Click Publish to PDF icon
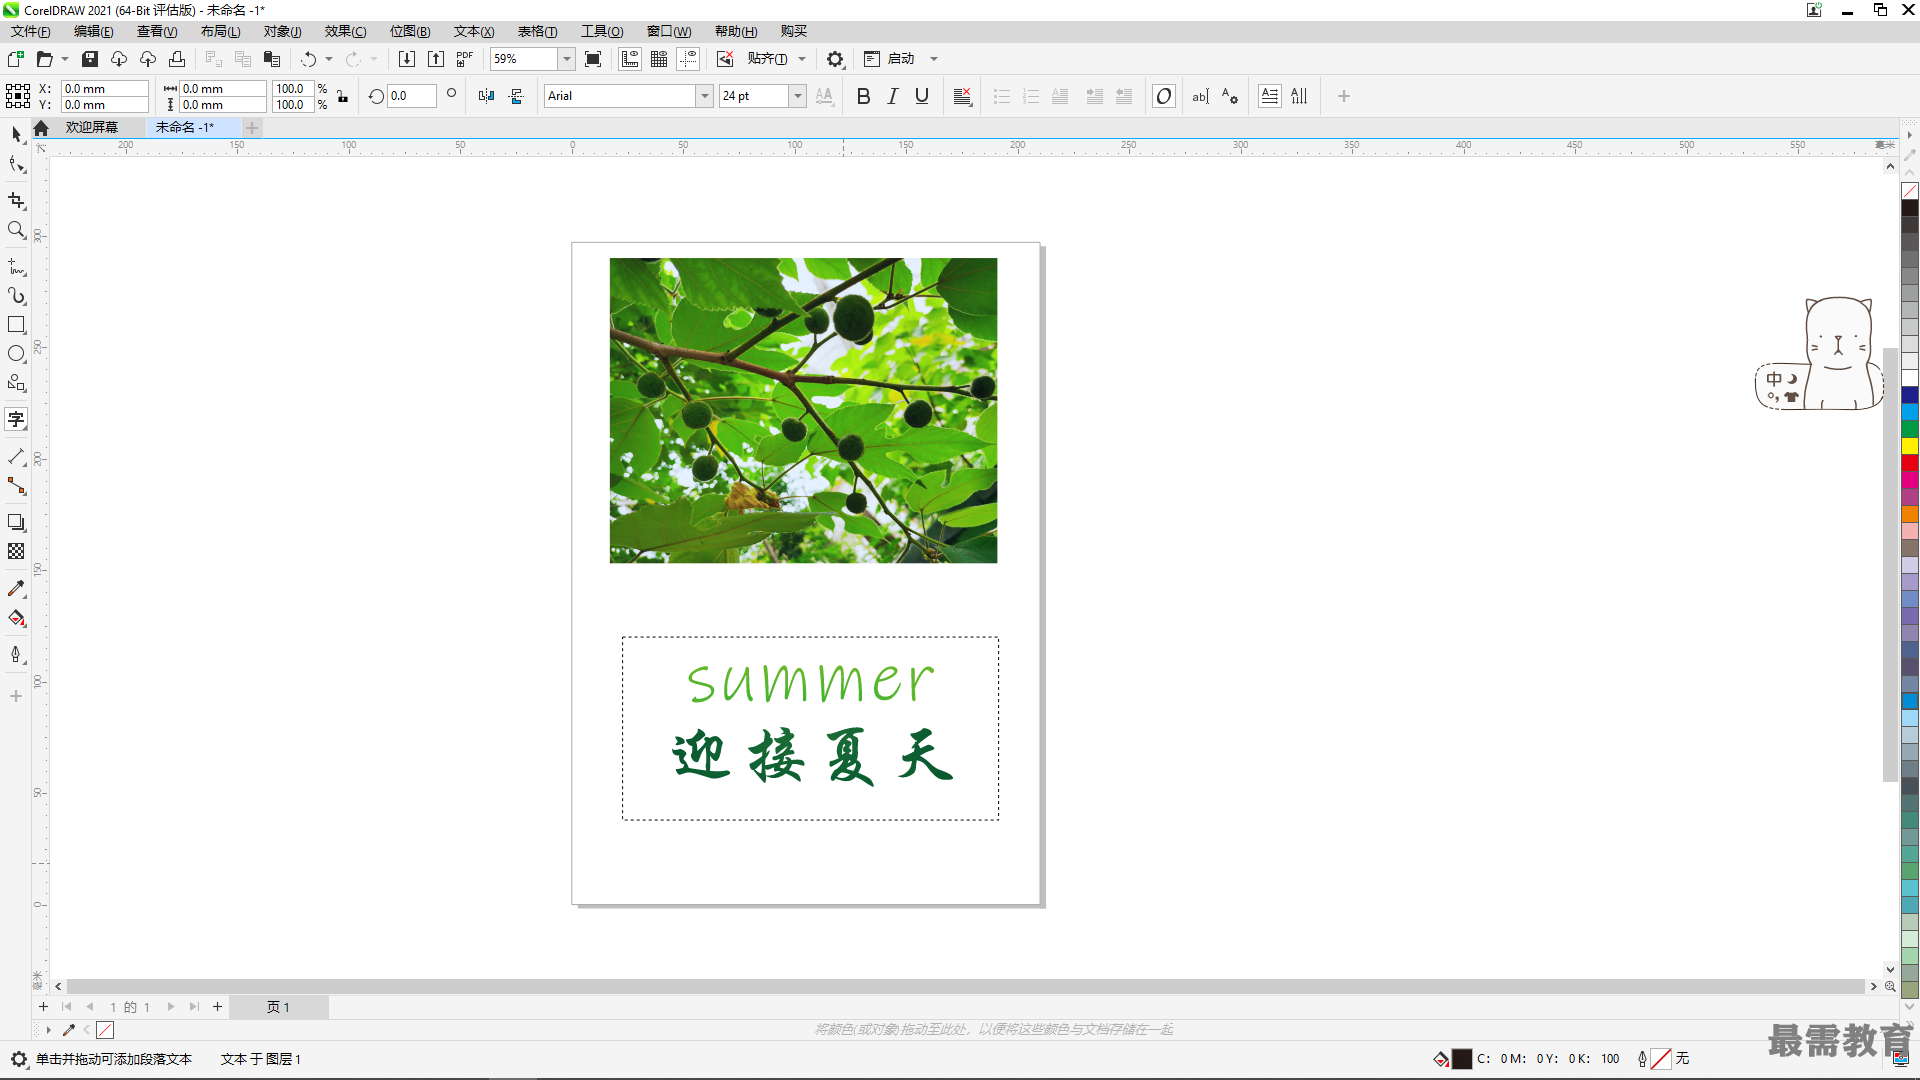This screenshot has height=1080, width=1920. click(464, 59)
